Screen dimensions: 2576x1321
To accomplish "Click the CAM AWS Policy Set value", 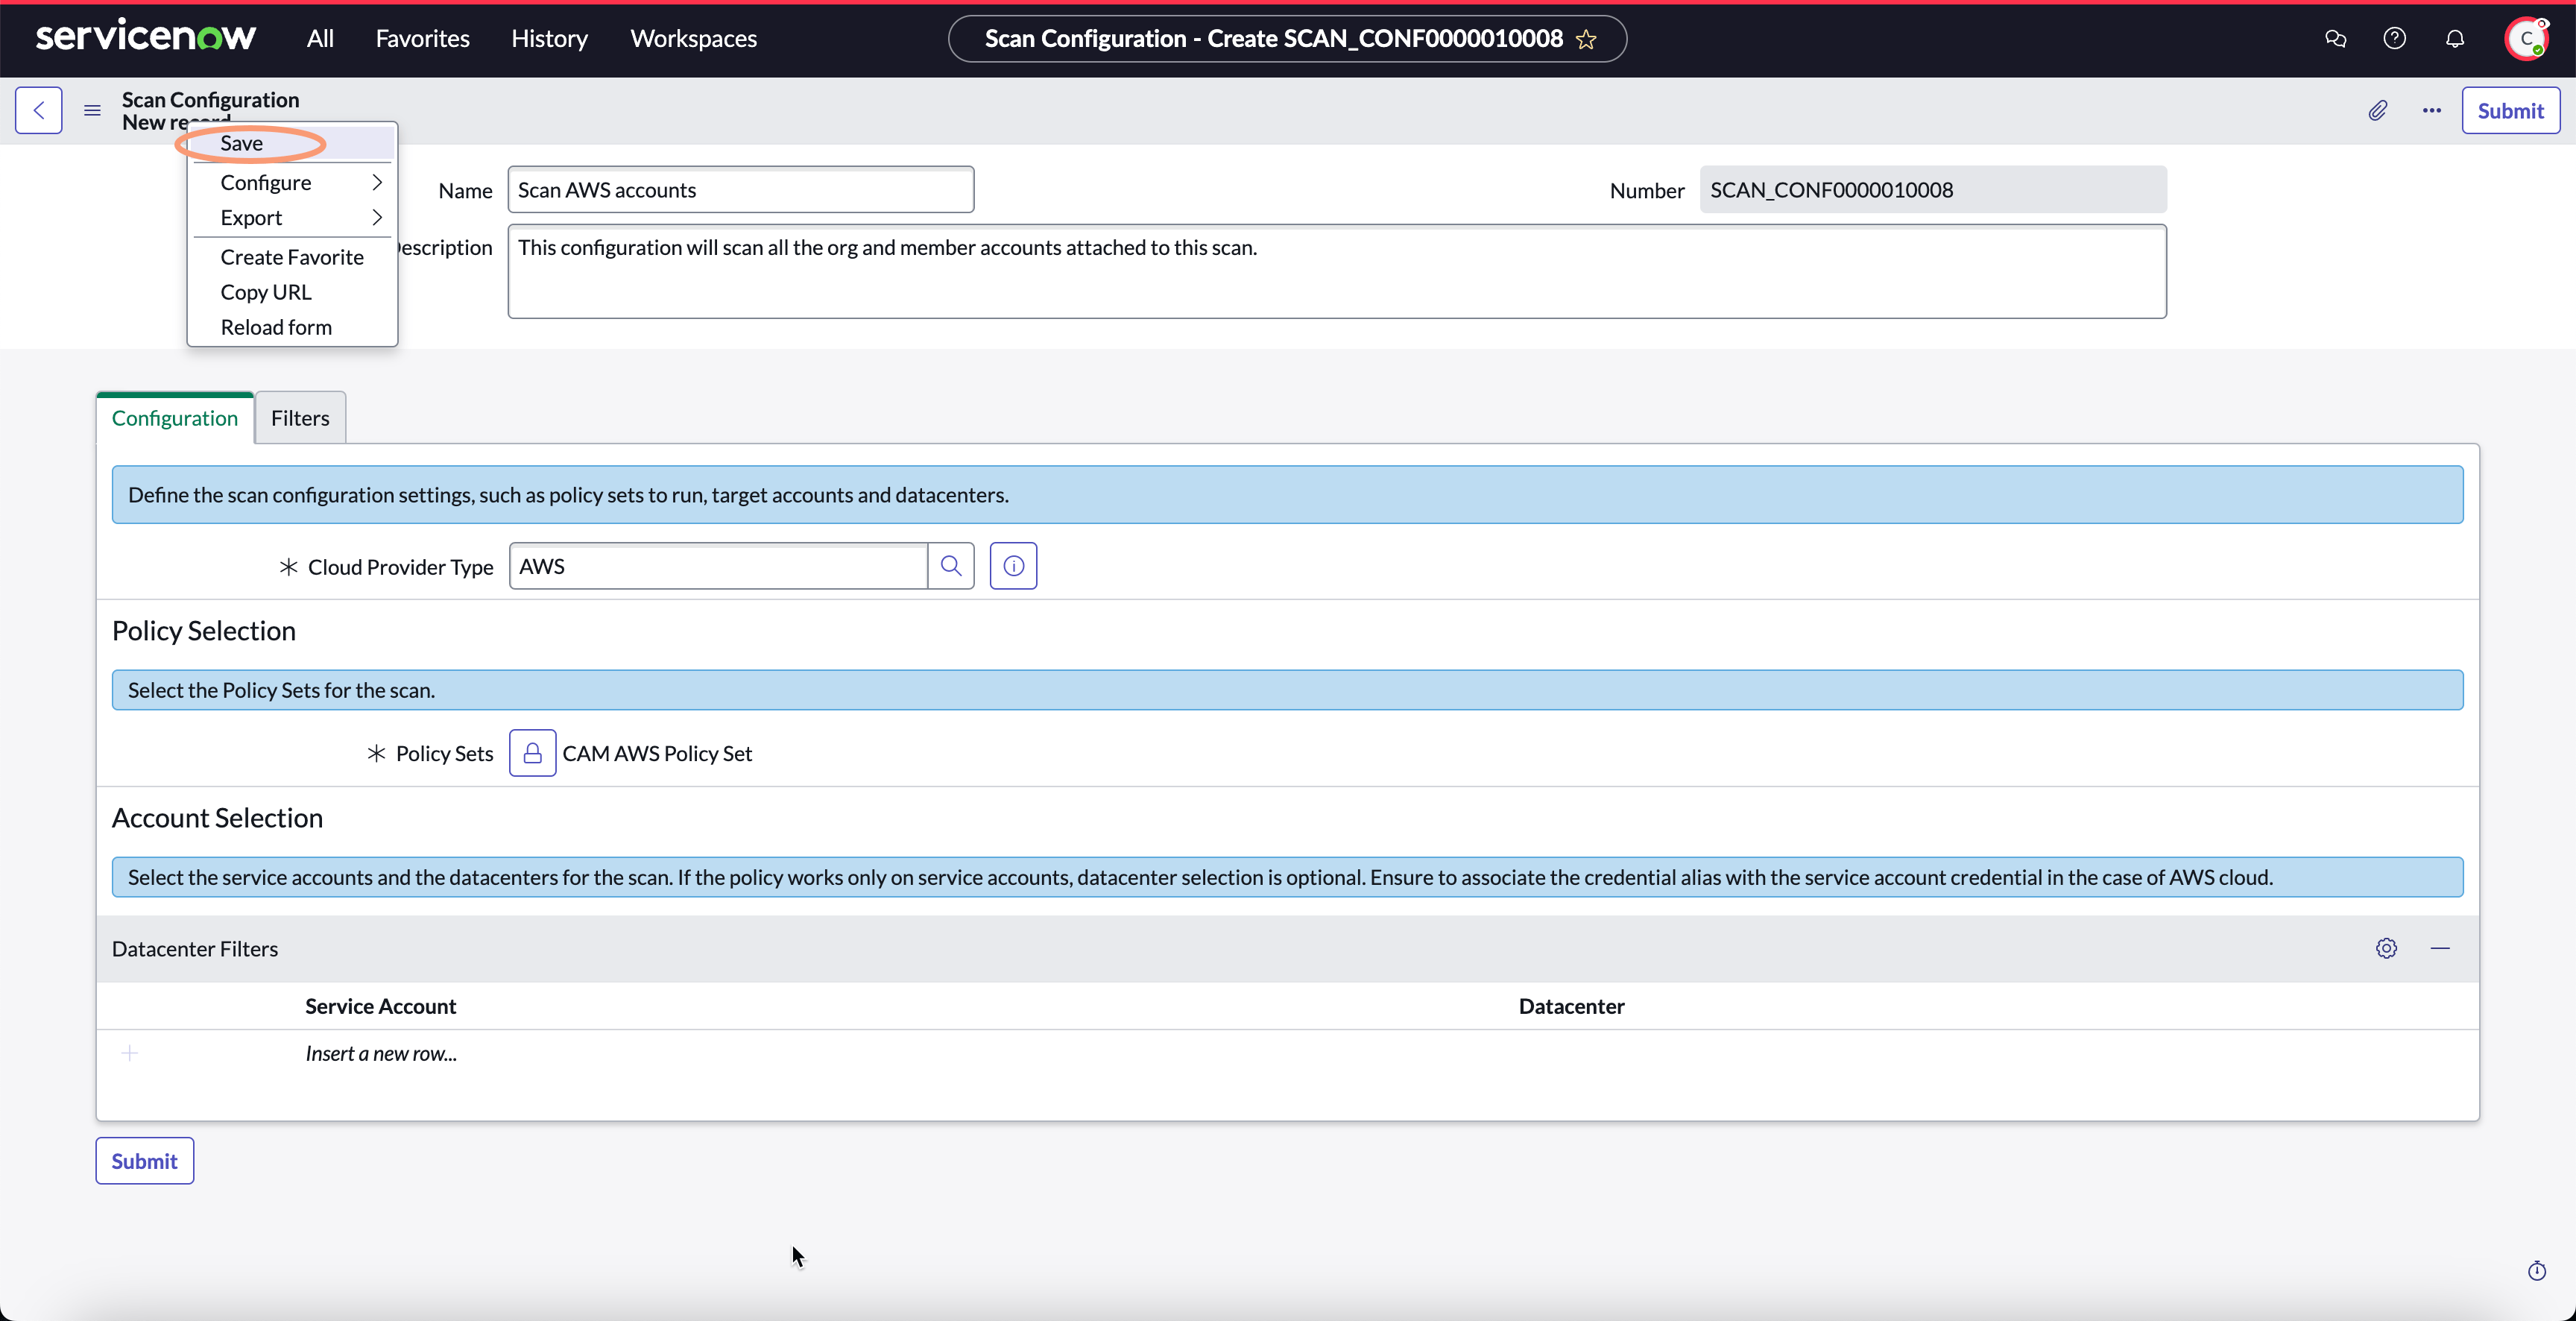I will [x=657, y=753].
